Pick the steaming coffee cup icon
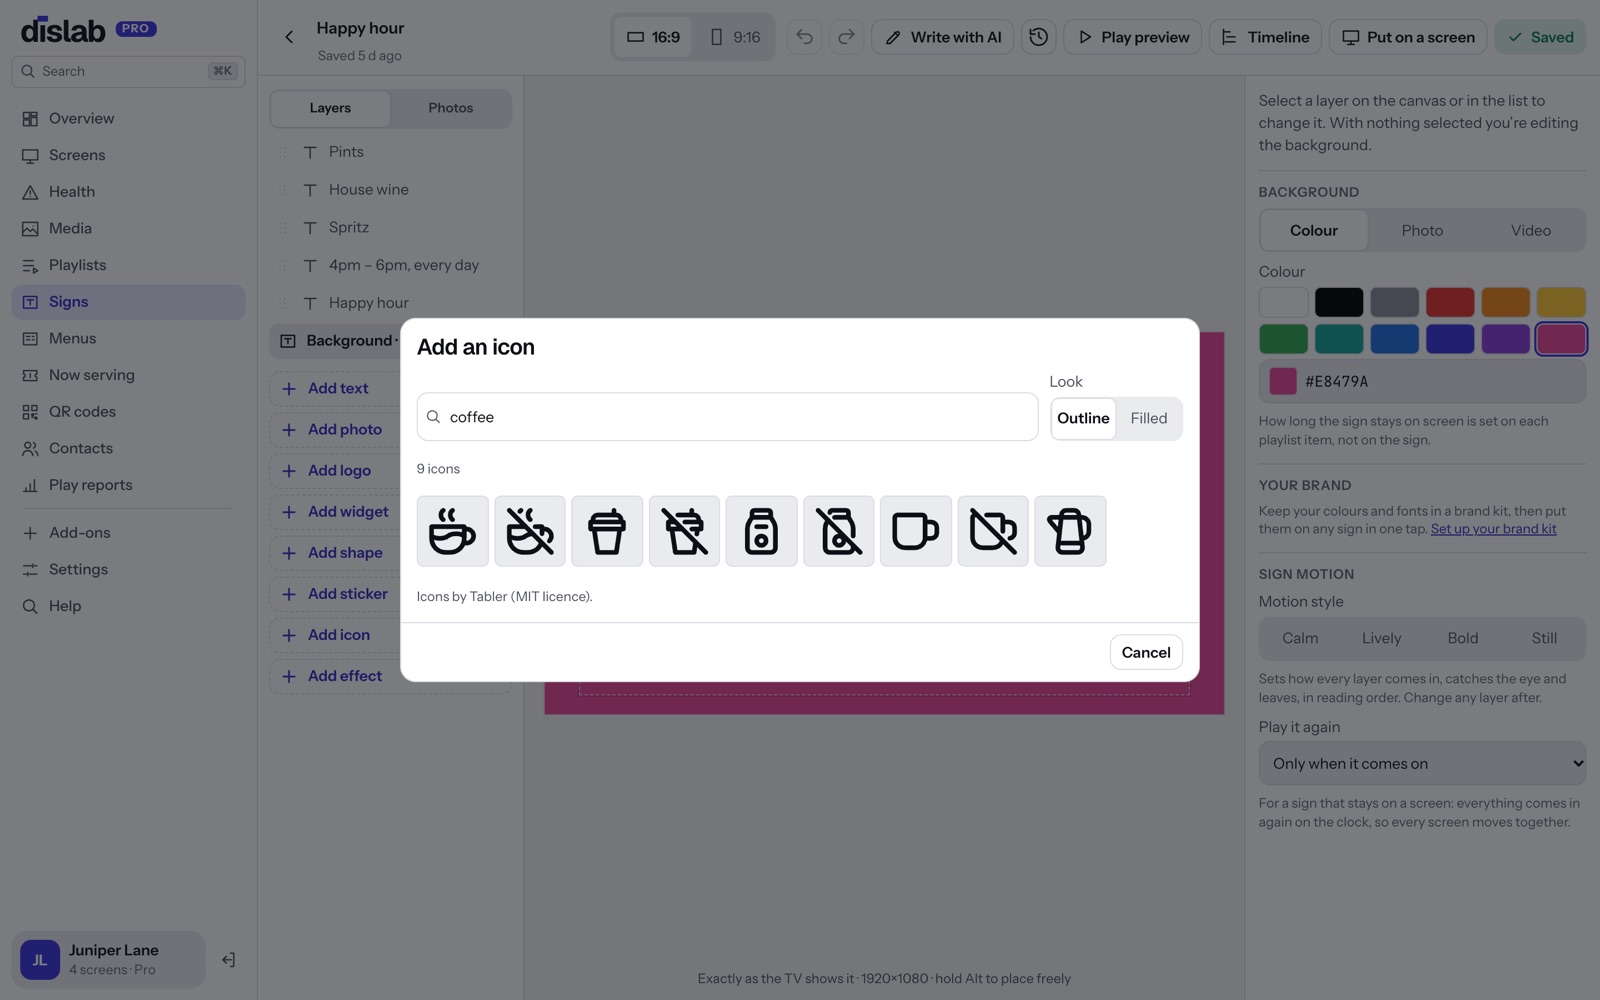The height and width of the screenshot is (1000, 1600). click(x=453, y=531)
